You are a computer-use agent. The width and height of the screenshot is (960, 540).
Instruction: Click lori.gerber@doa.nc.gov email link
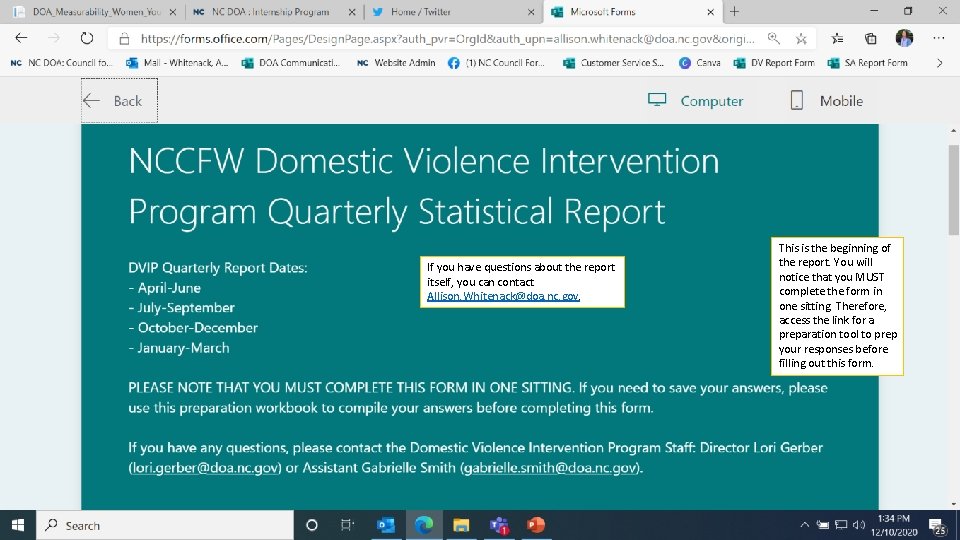coord(205,468)
